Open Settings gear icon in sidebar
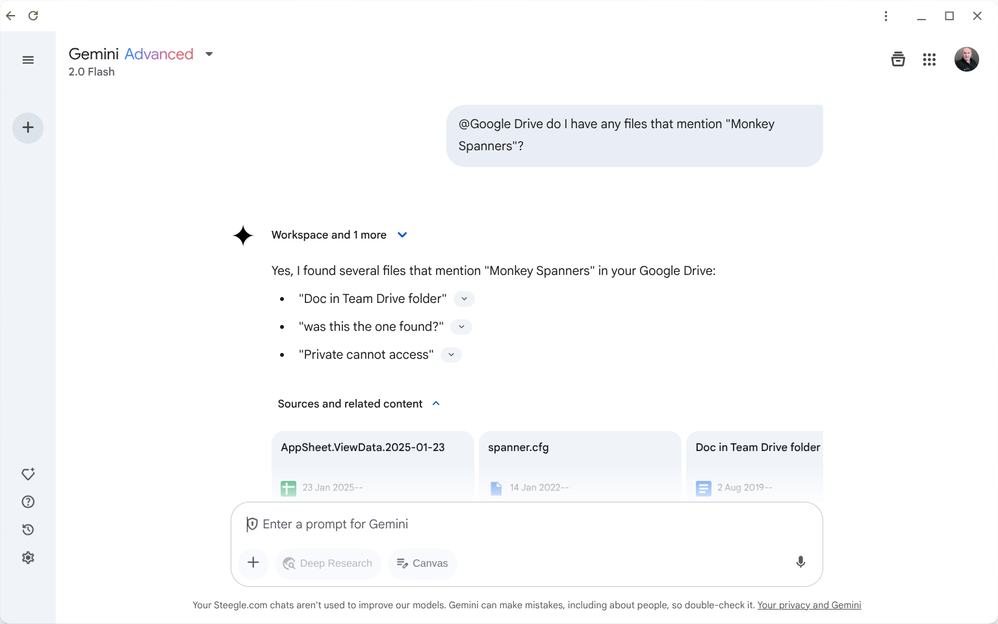The image size is (998, 624). 28,558
